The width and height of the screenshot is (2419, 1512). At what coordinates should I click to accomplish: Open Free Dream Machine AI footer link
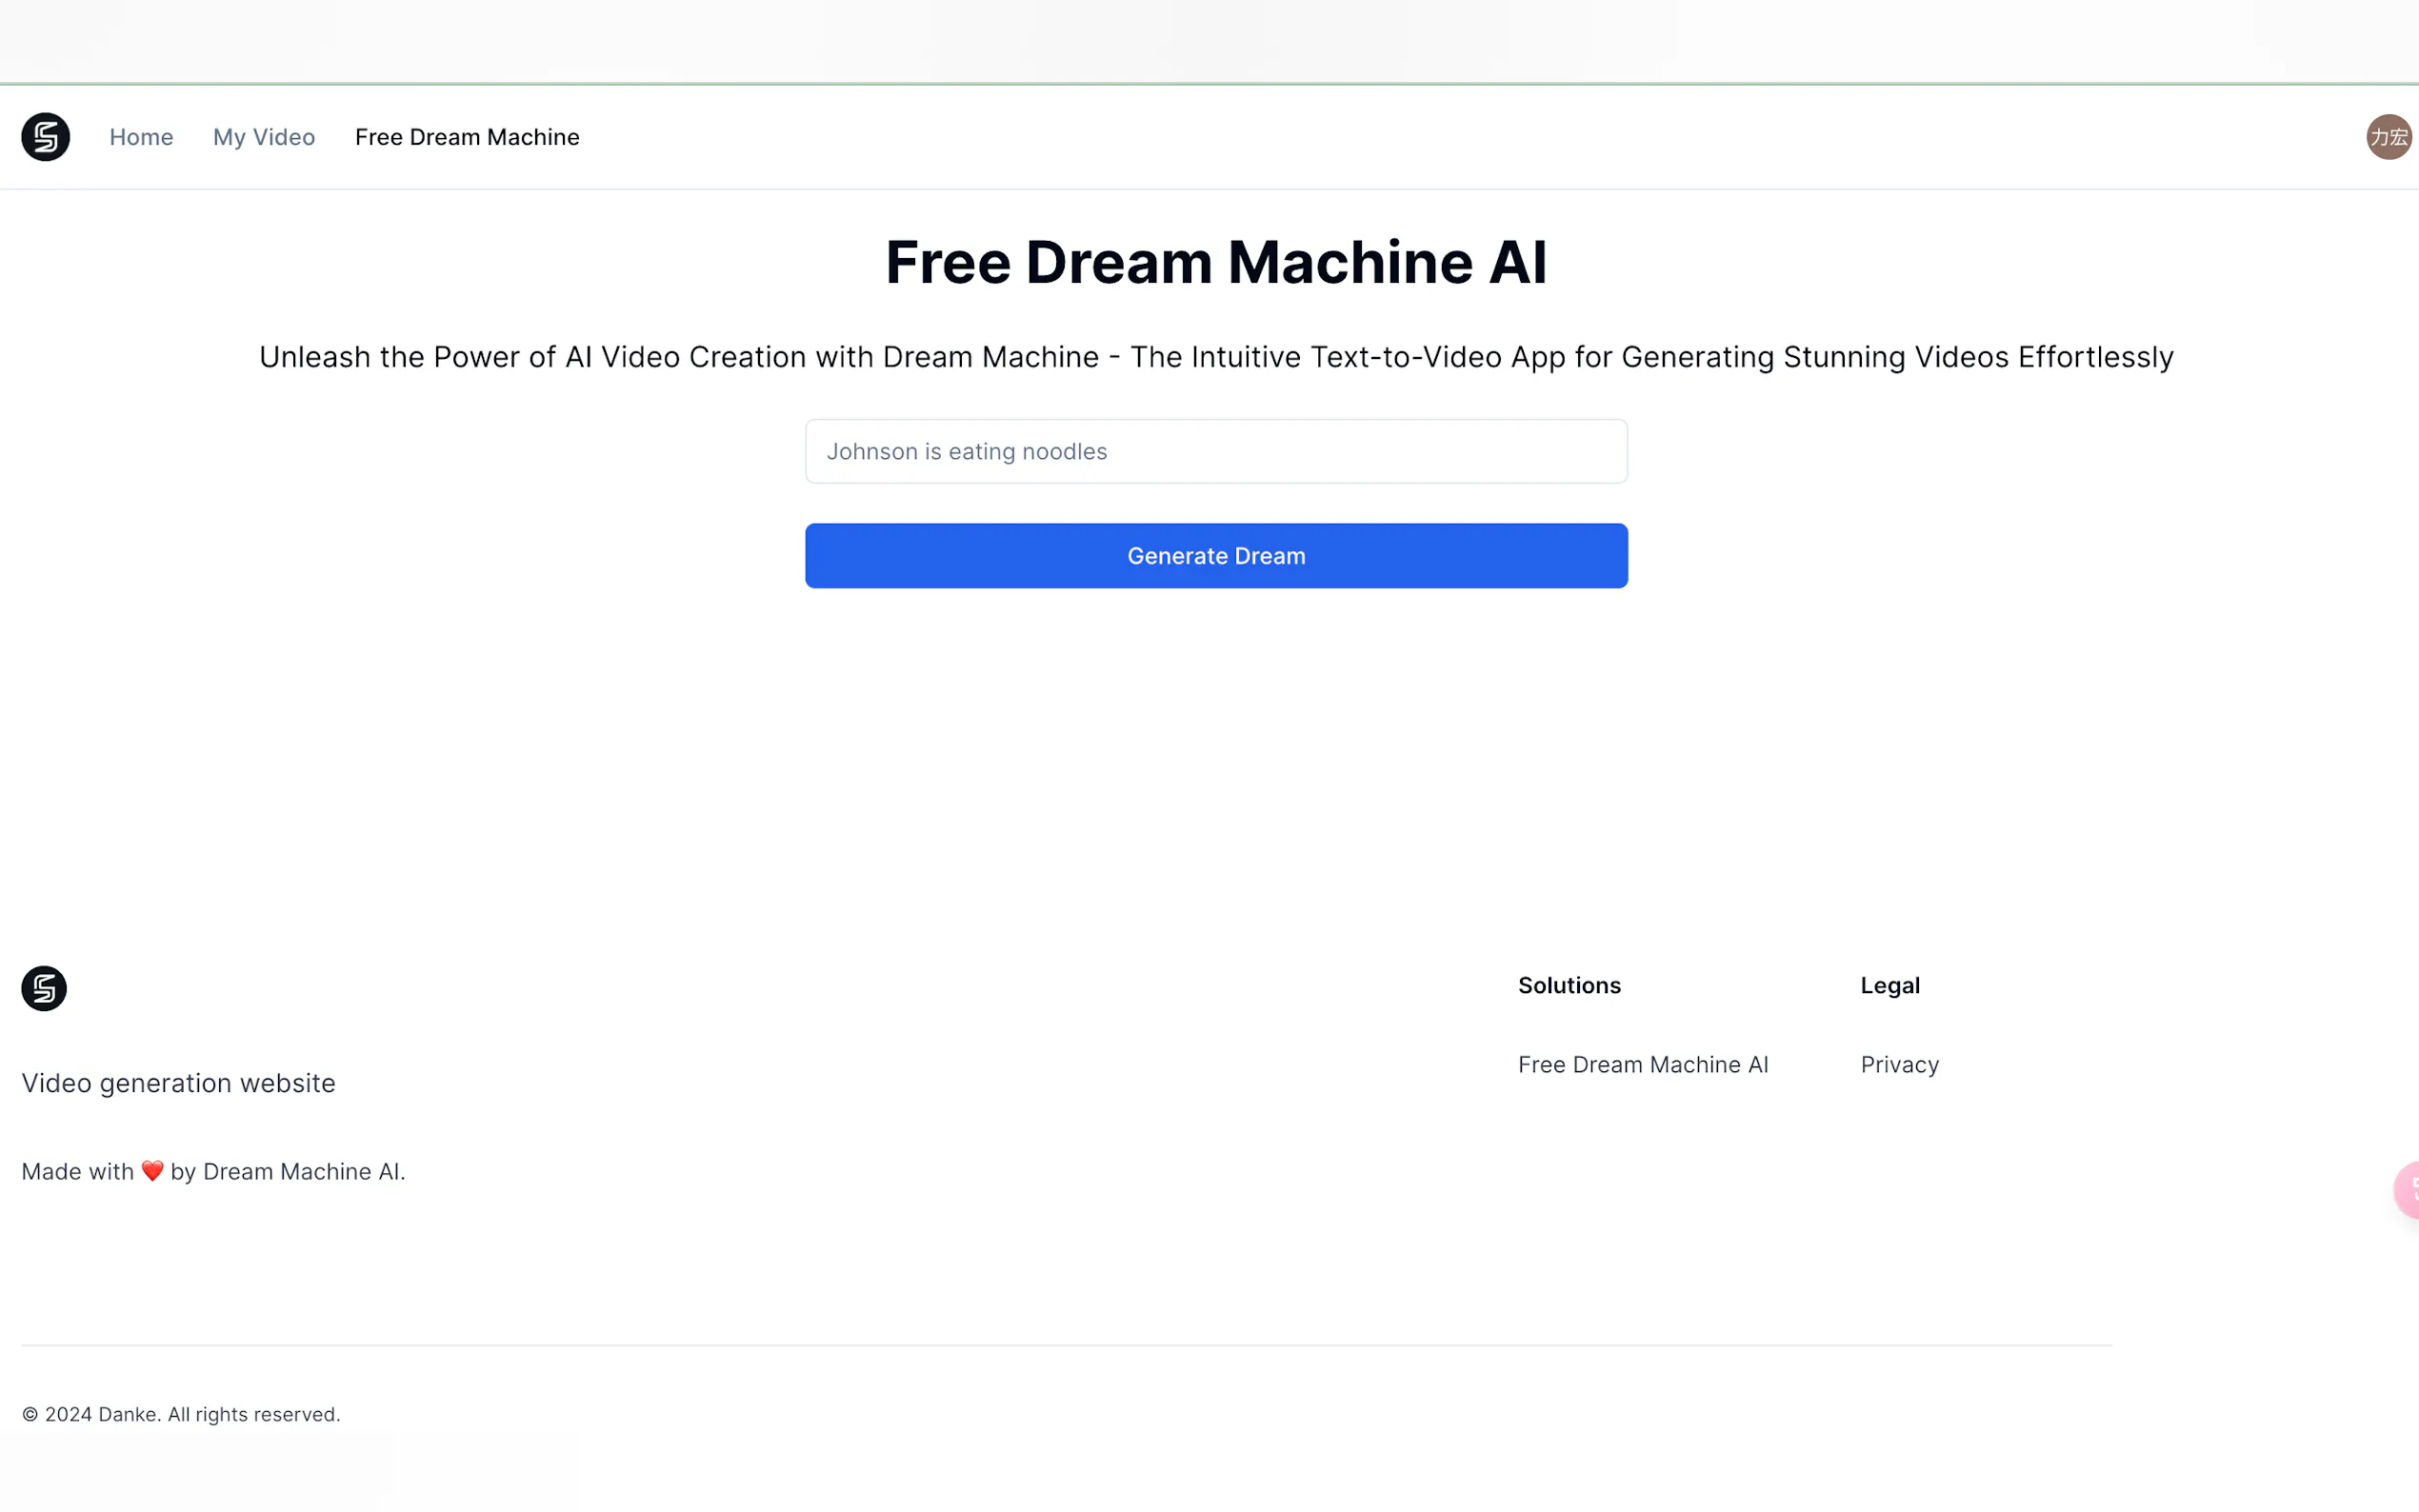coord(1643,1065)
